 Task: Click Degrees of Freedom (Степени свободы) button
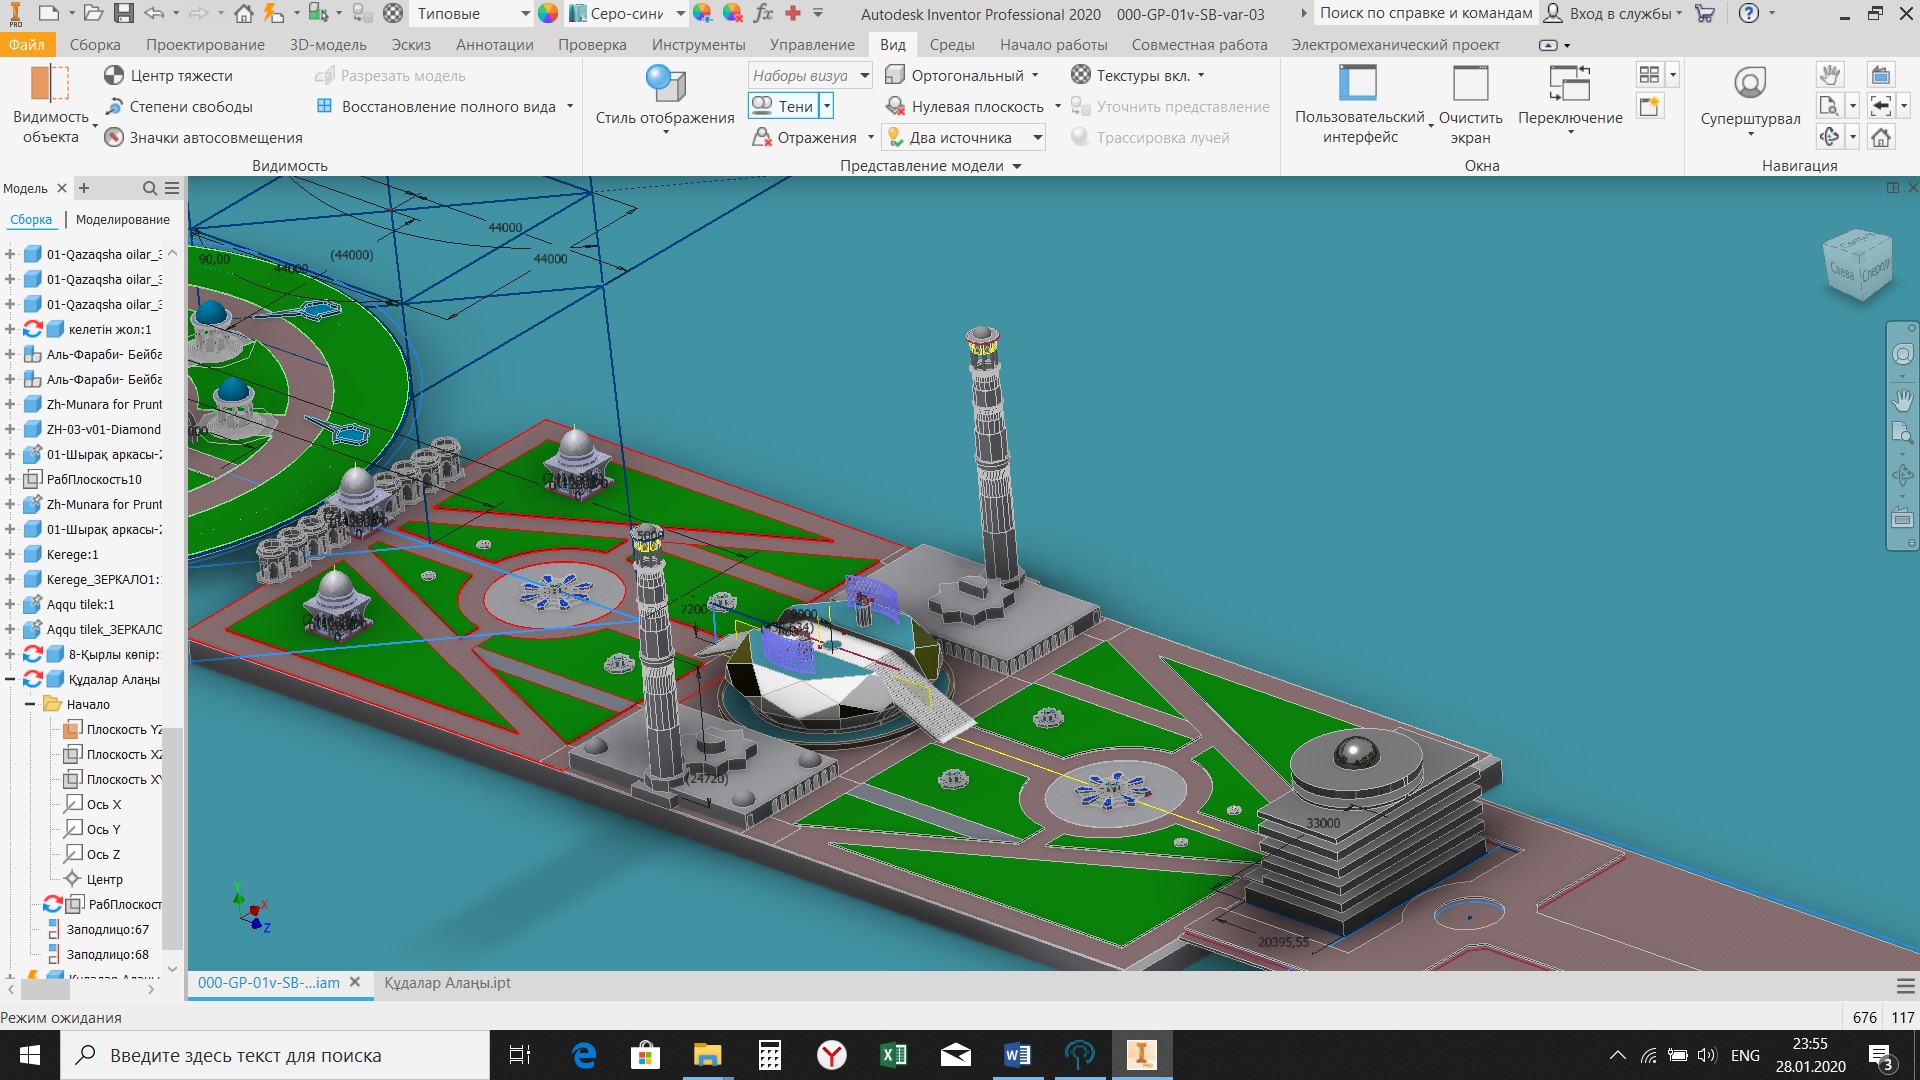coord(178,107)
